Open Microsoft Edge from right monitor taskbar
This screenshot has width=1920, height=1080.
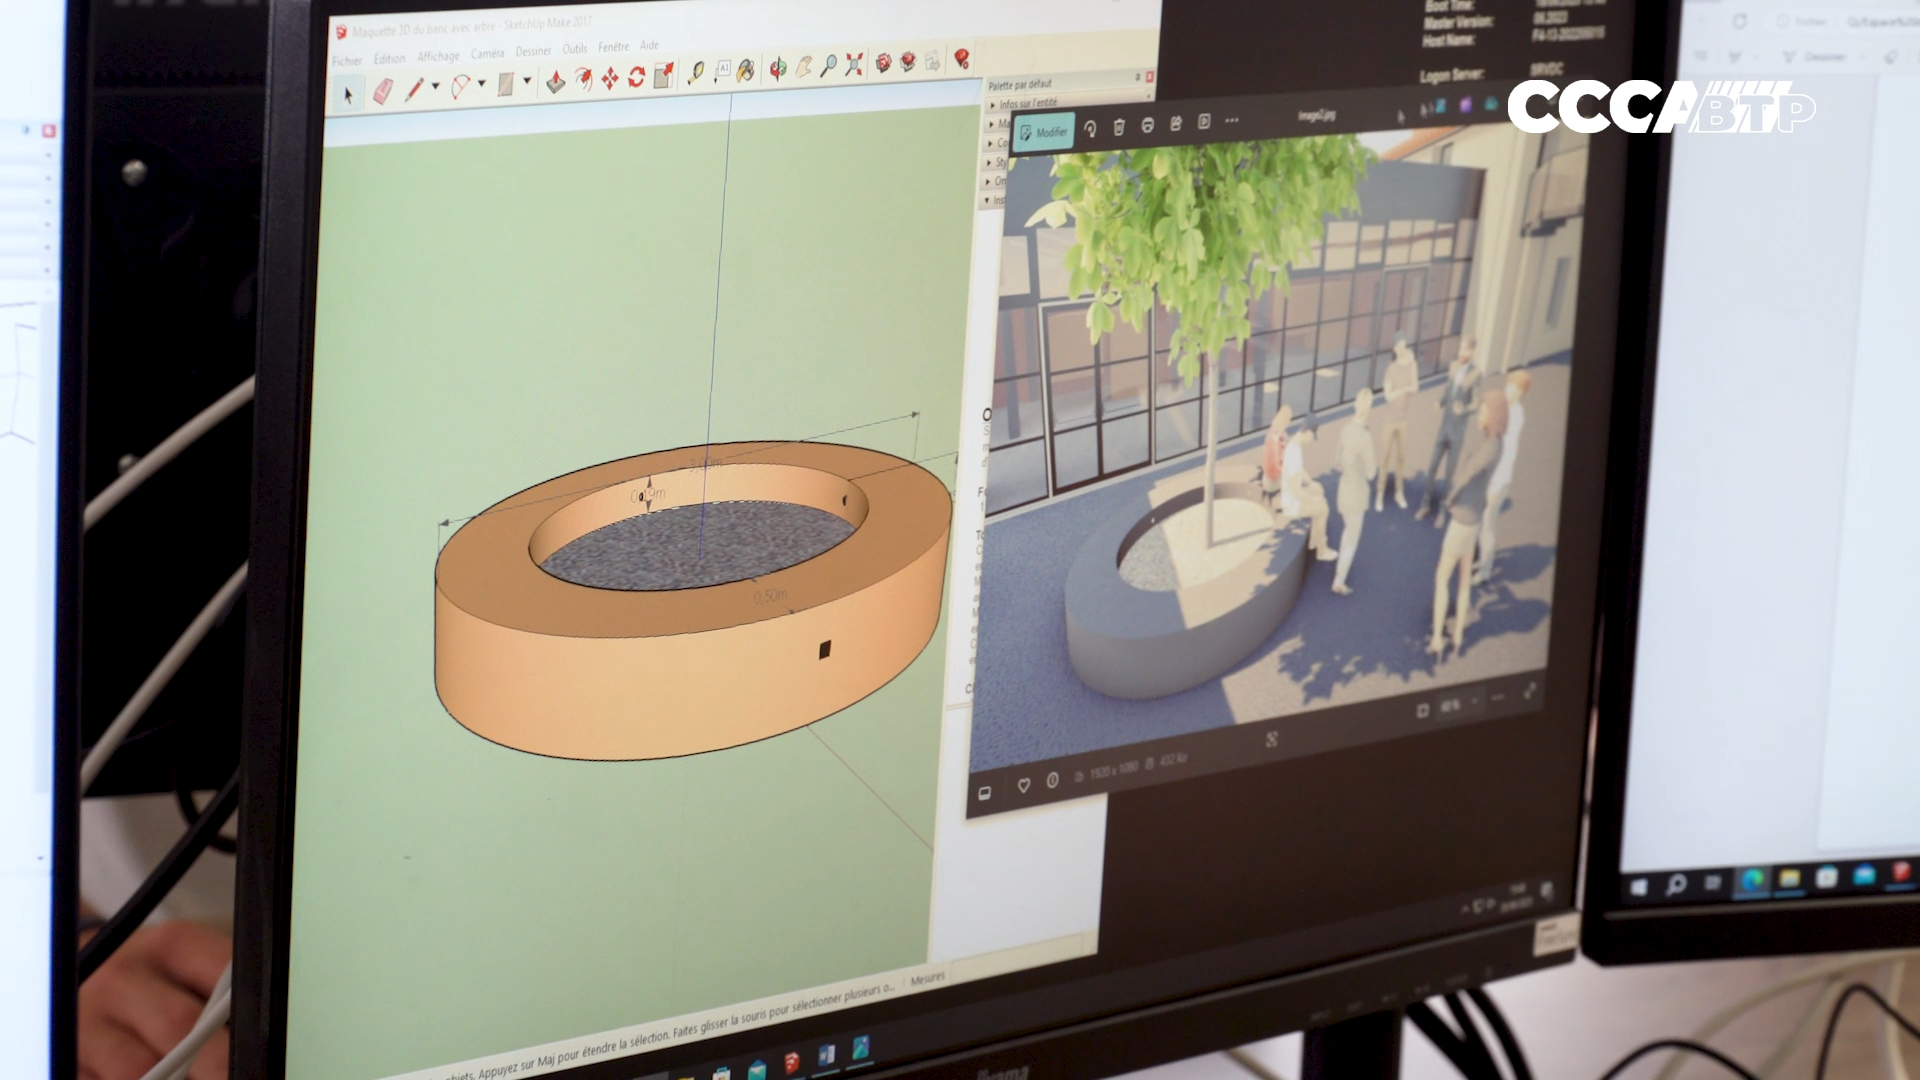[1752, 880]
